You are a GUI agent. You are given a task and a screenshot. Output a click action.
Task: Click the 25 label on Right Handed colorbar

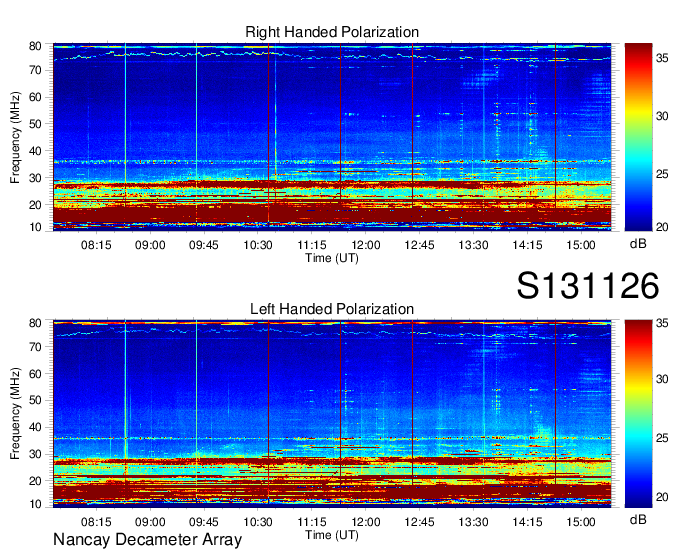[x=662, y=174]
